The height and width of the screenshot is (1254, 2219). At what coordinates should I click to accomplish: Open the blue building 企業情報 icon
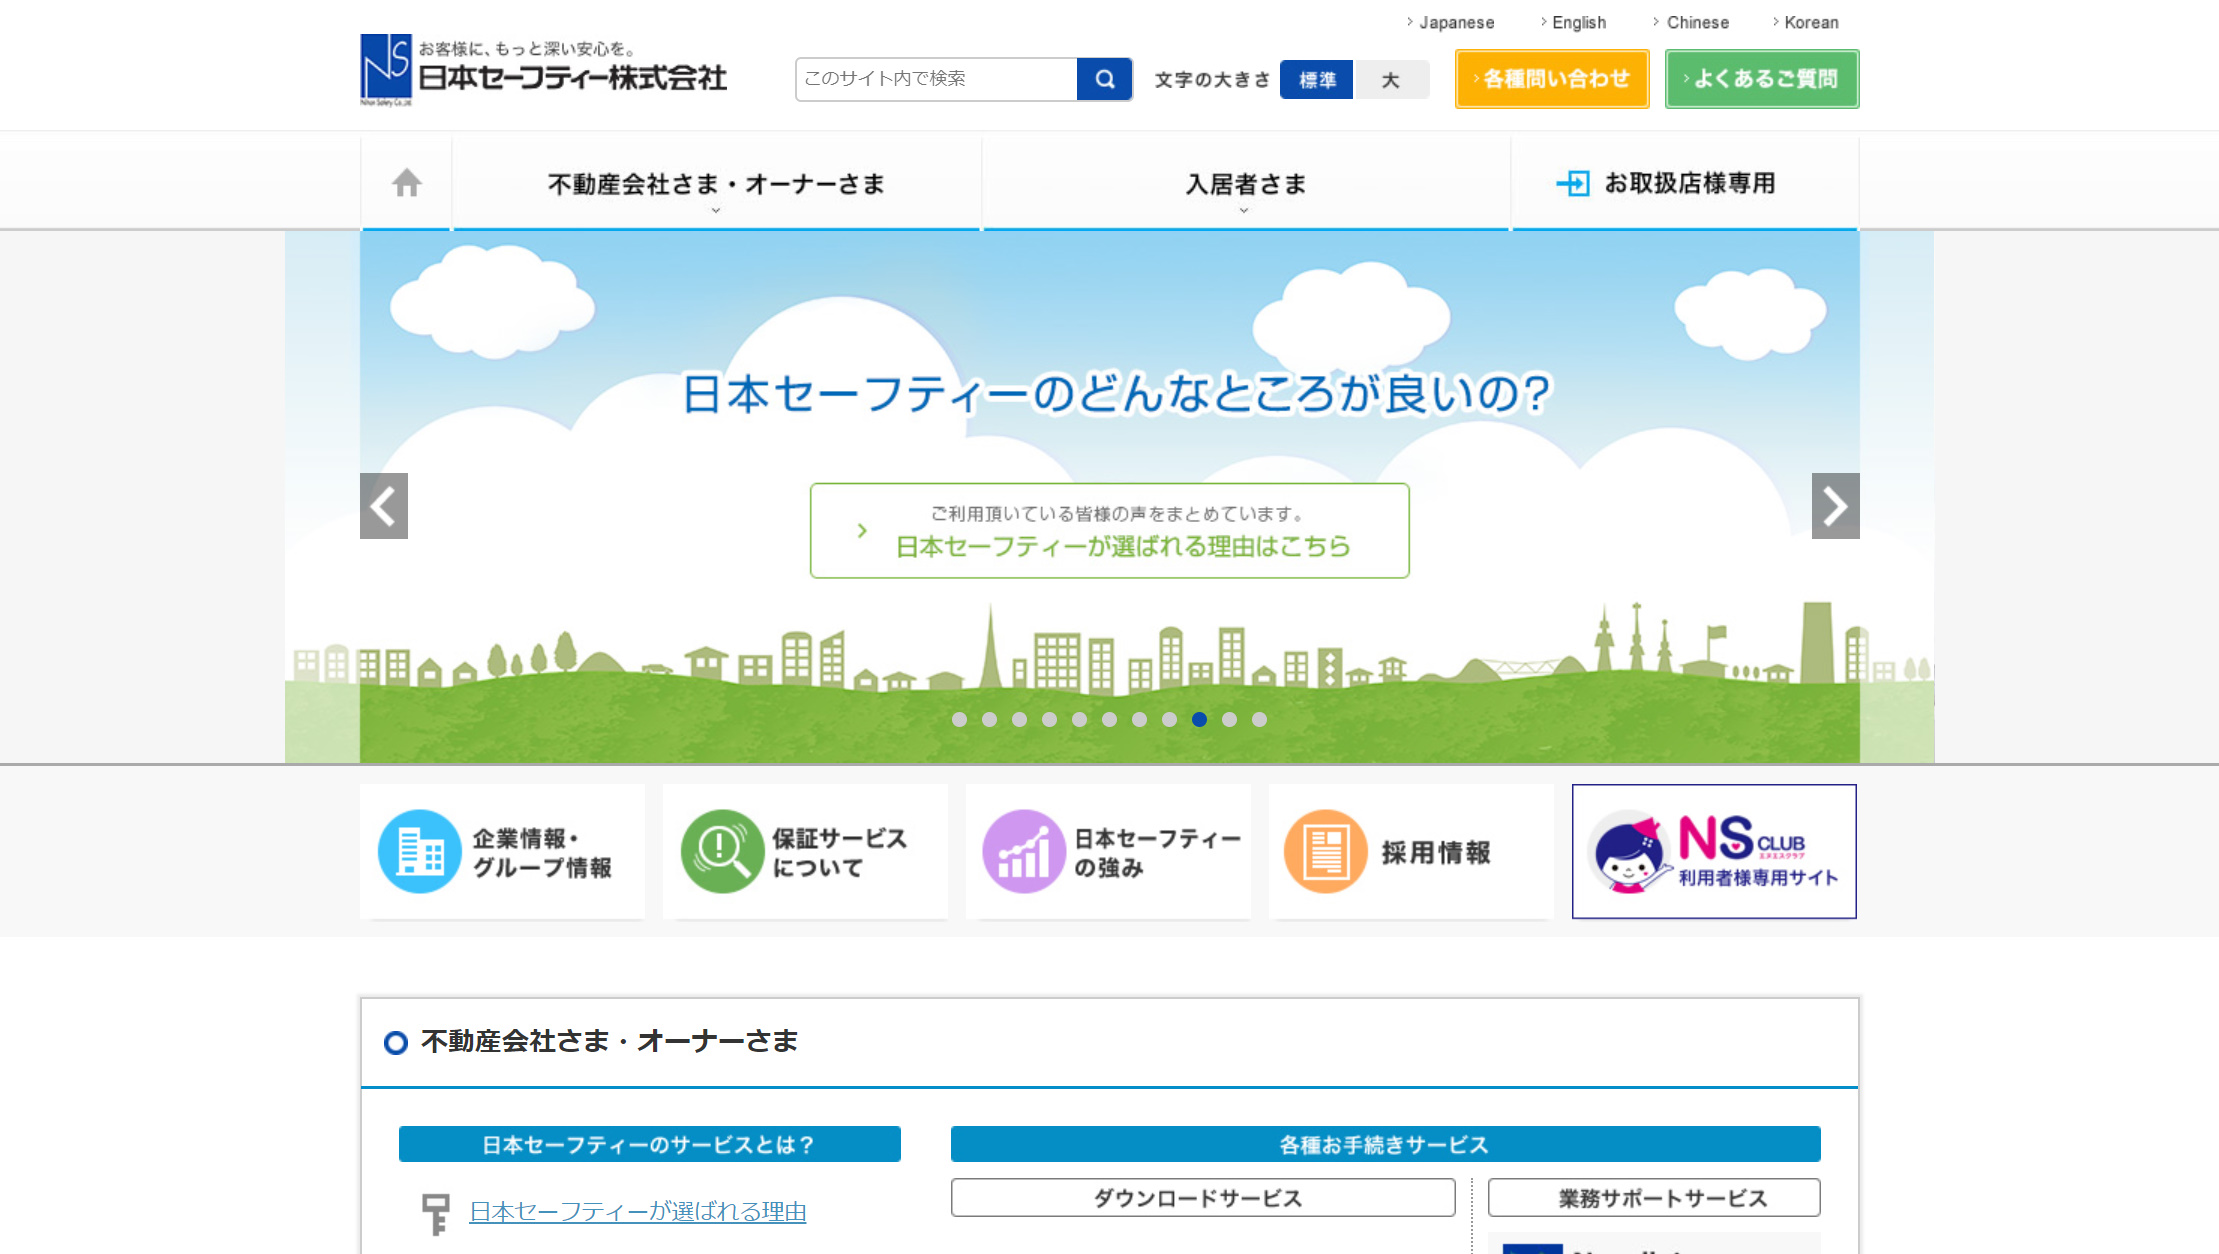[419, 851]
